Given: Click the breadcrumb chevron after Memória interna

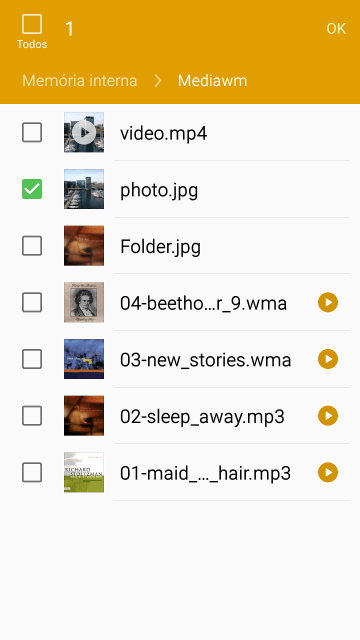Looking at the screenshot, I should tap(158, 80).
